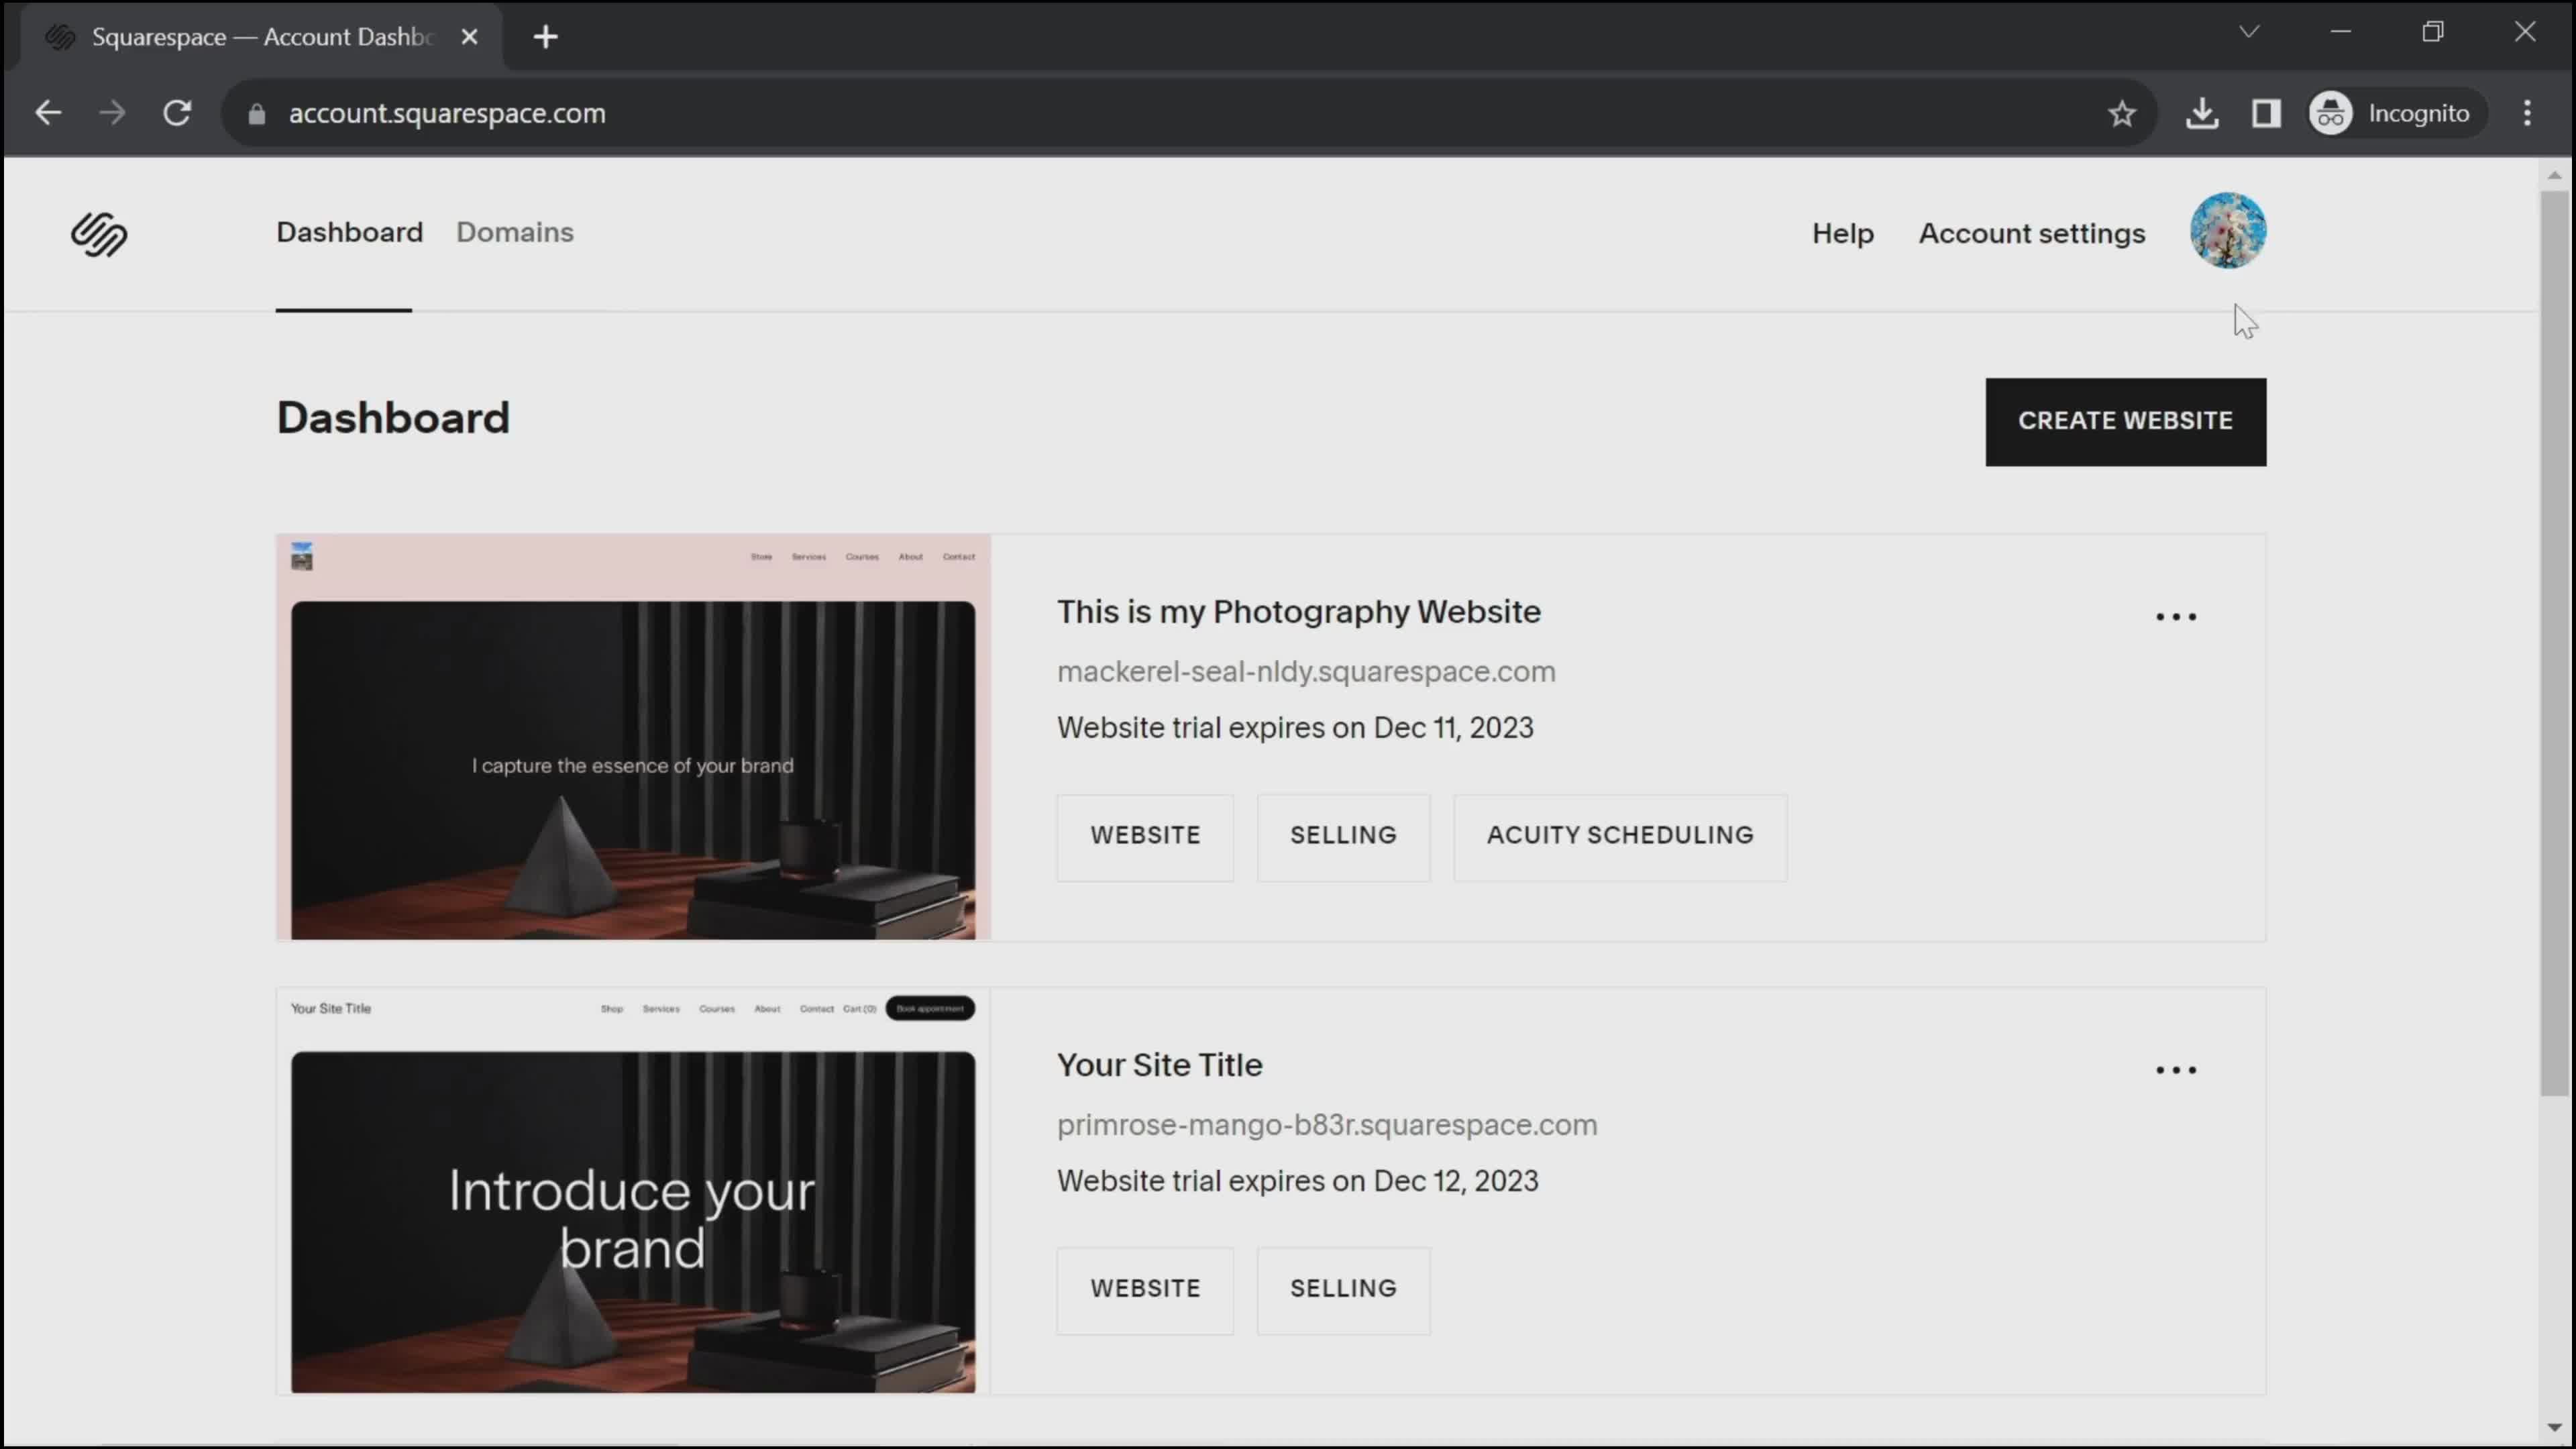Screen dimensions: 2576x1449
Task: Click the Squarespace logo icon
Action: (99, 234)
